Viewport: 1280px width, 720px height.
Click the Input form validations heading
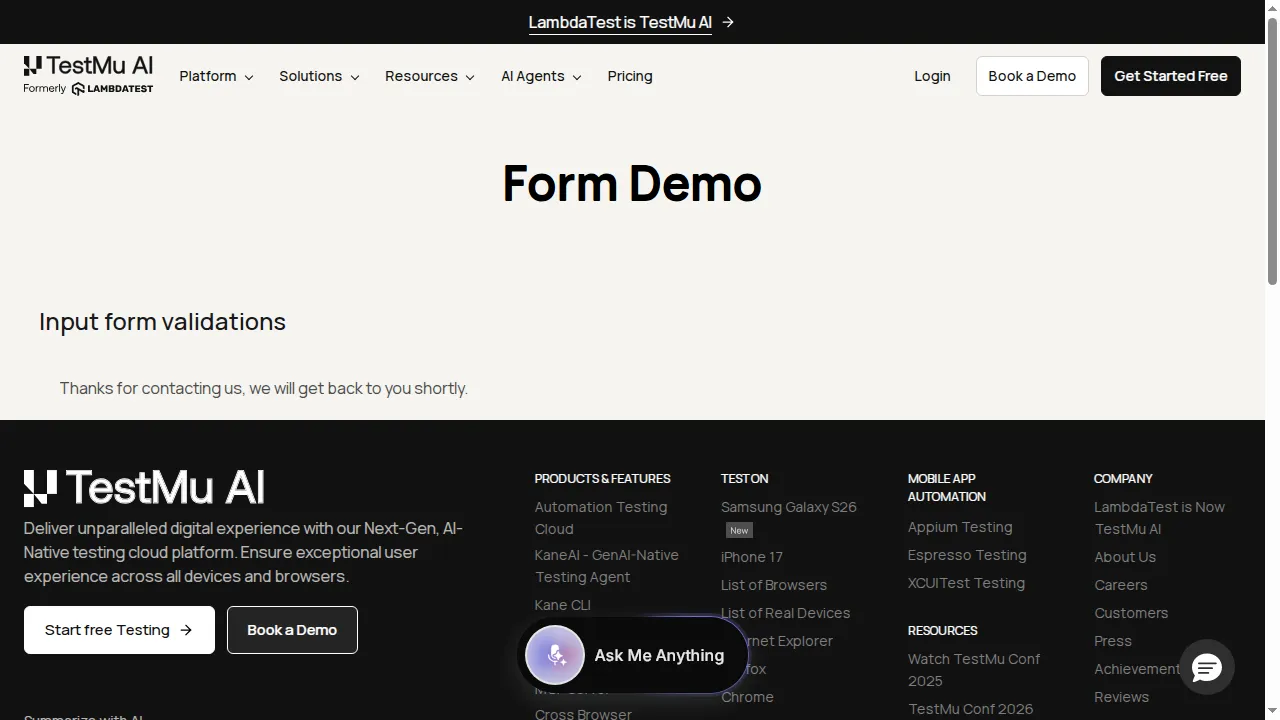(x=162, y=321)
